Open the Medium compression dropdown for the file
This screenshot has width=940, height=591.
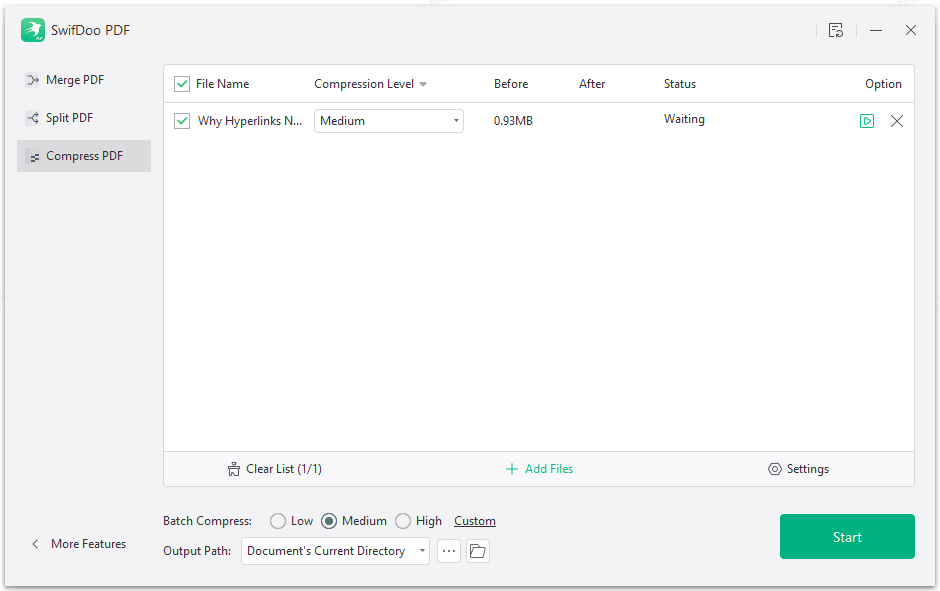point(388,121)
